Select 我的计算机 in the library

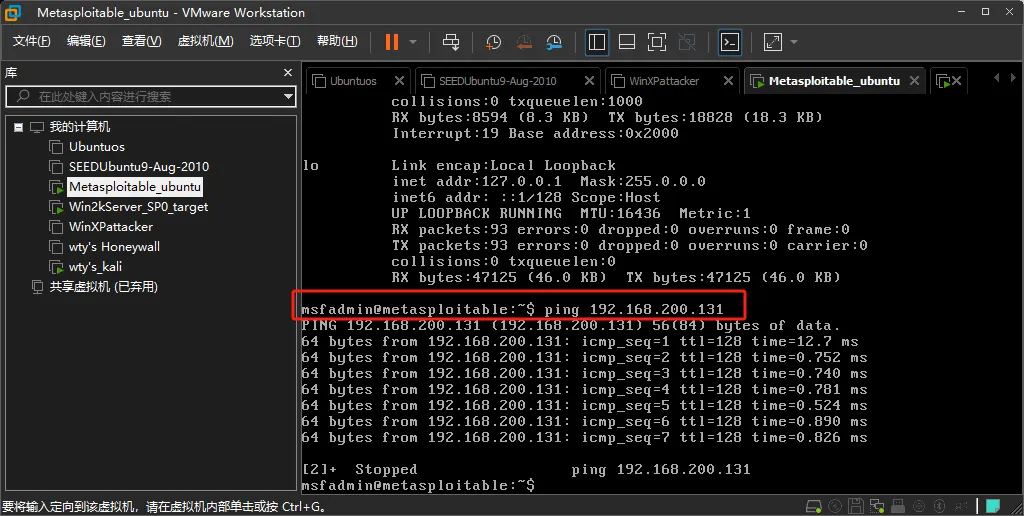[x=80, y=127]
